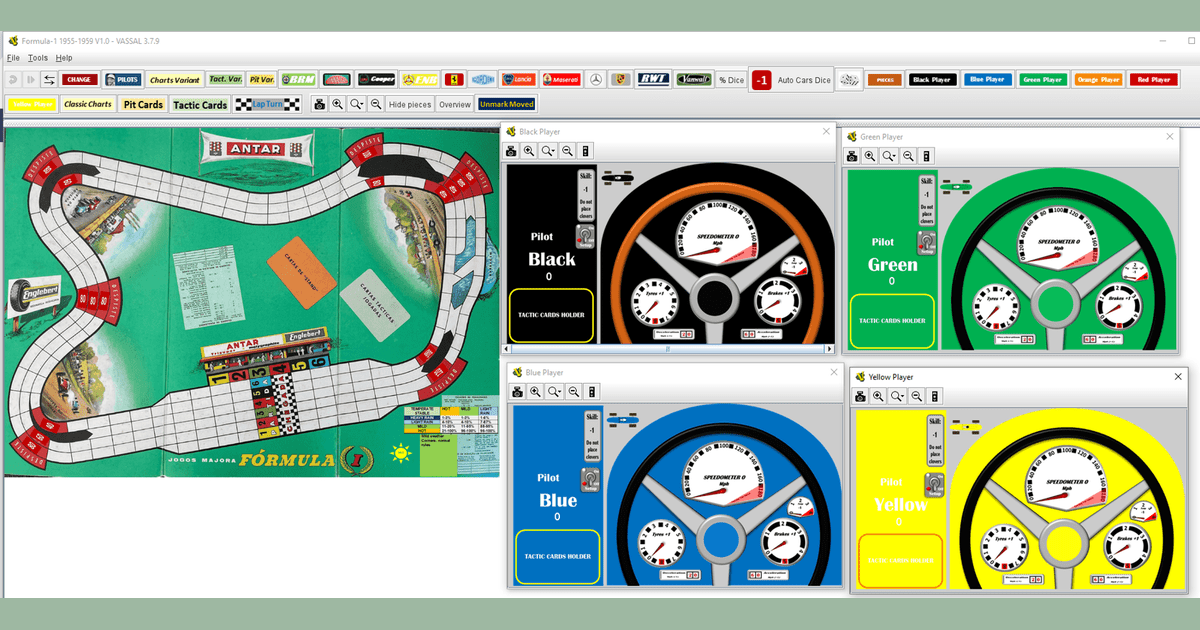Open the Vanwall team button

pos(693,79)
